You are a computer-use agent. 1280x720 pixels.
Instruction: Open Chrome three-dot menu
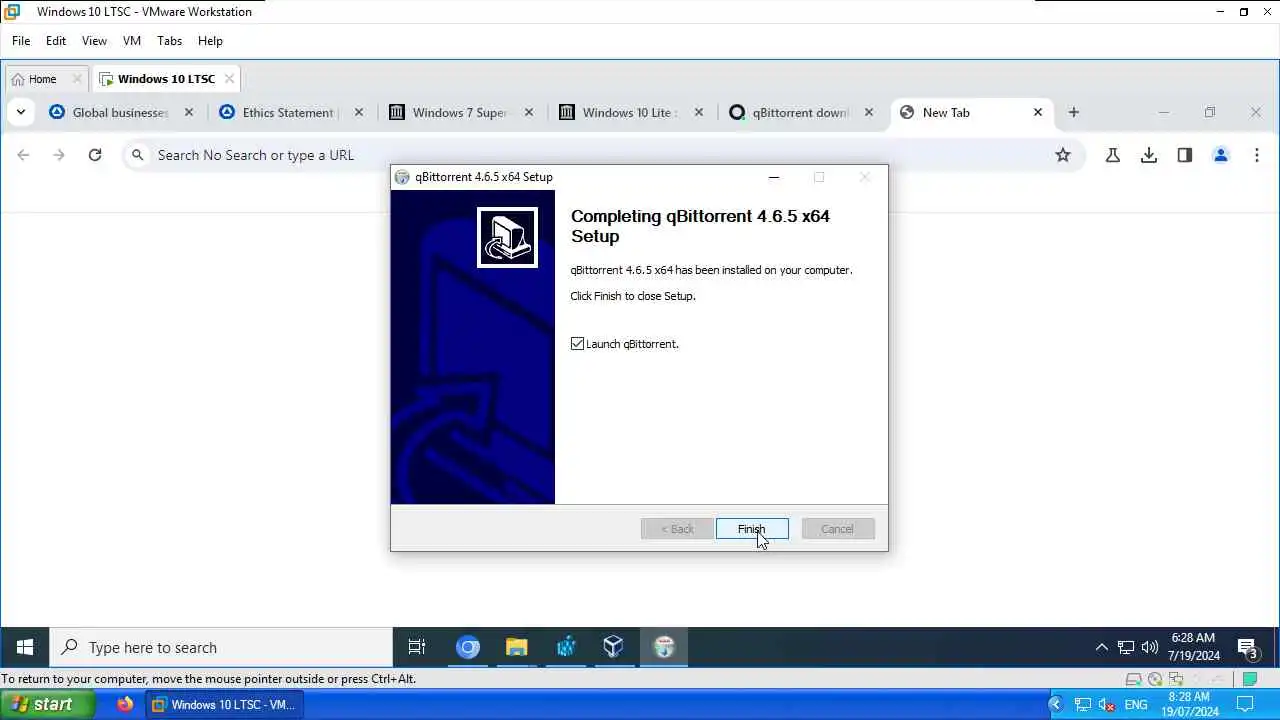coord(1257,155)
